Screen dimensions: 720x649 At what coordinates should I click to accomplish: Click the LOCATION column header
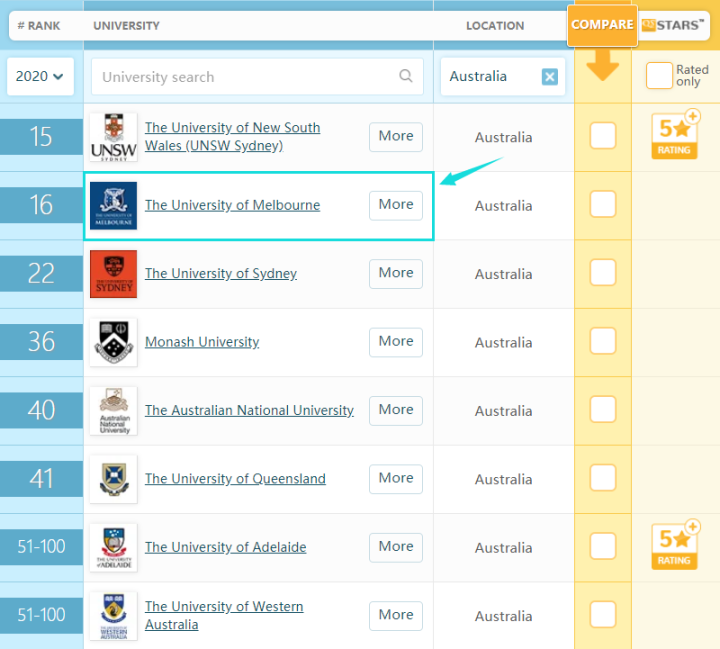(495, 26)
